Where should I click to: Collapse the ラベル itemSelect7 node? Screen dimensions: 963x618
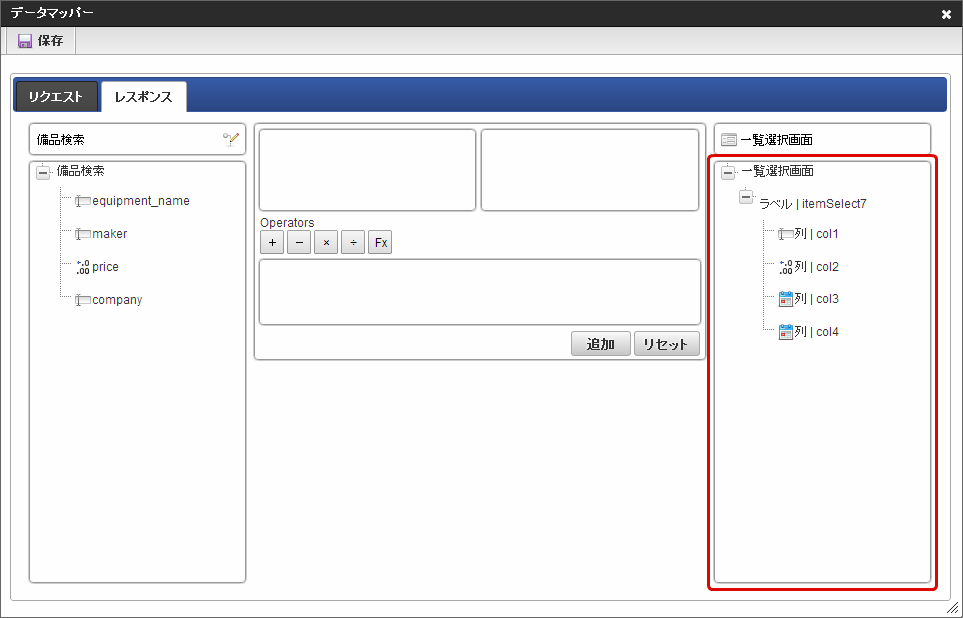click(x=746, y=196)
